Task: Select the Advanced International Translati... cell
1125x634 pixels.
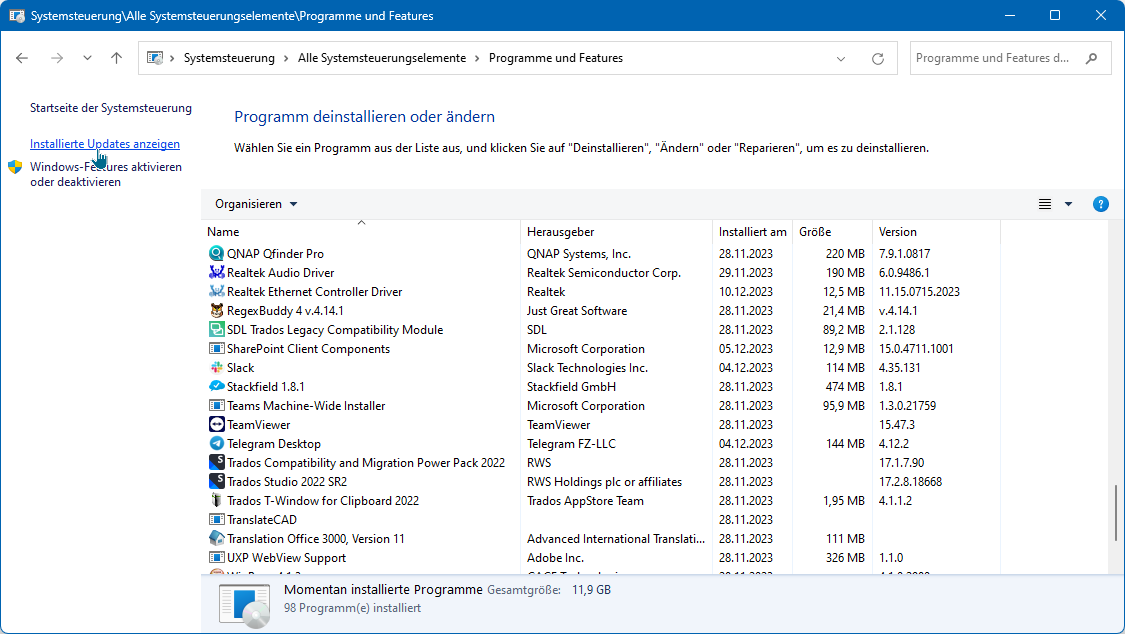Action: click(x=616, y=539)
